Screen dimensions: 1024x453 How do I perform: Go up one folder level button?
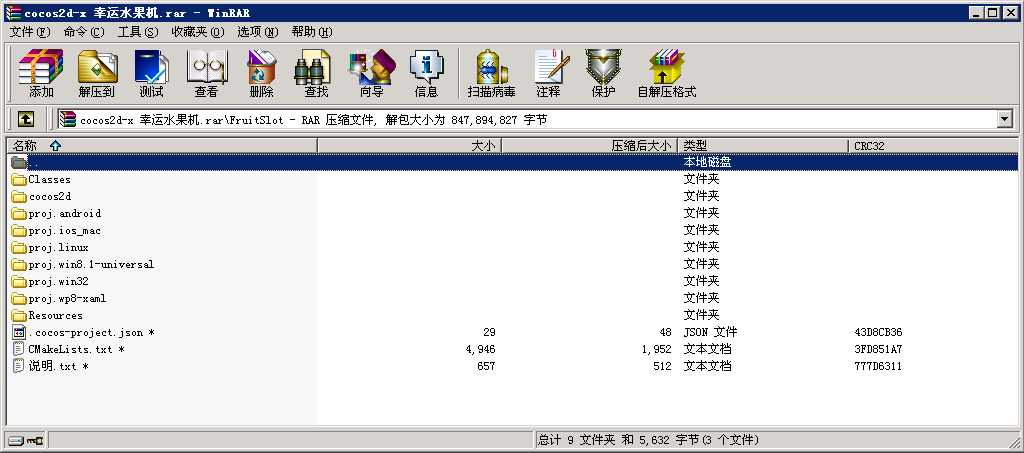tap(25, 119)
